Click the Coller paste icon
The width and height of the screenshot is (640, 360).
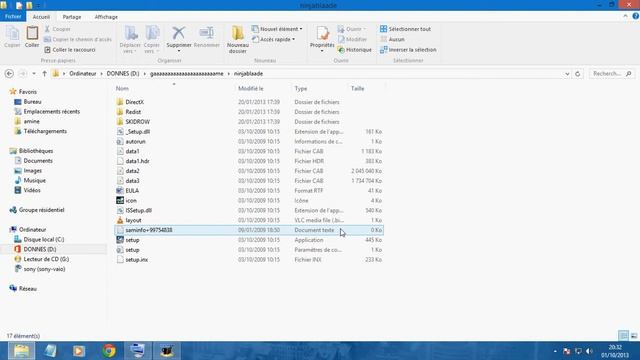point(32,37)
